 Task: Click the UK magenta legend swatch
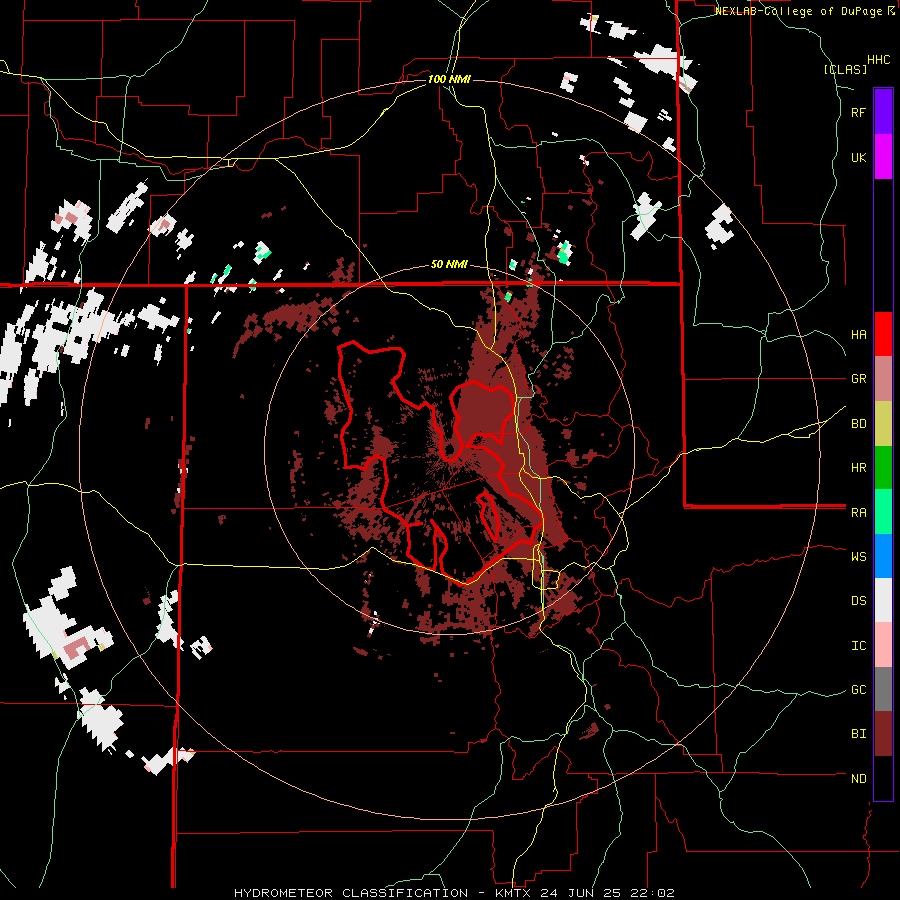(883, 157)
